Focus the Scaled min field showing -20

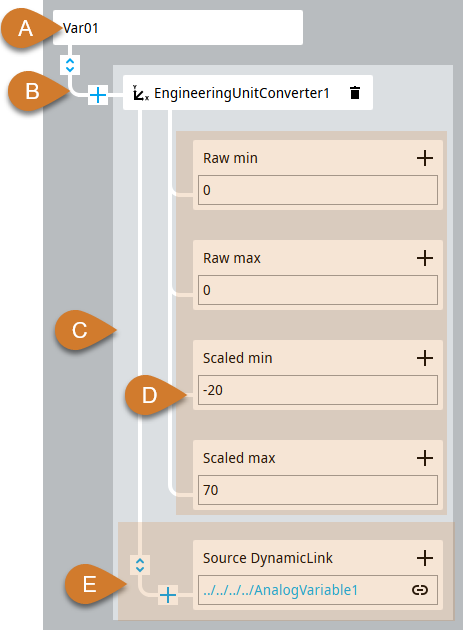[x=318, y=390]
